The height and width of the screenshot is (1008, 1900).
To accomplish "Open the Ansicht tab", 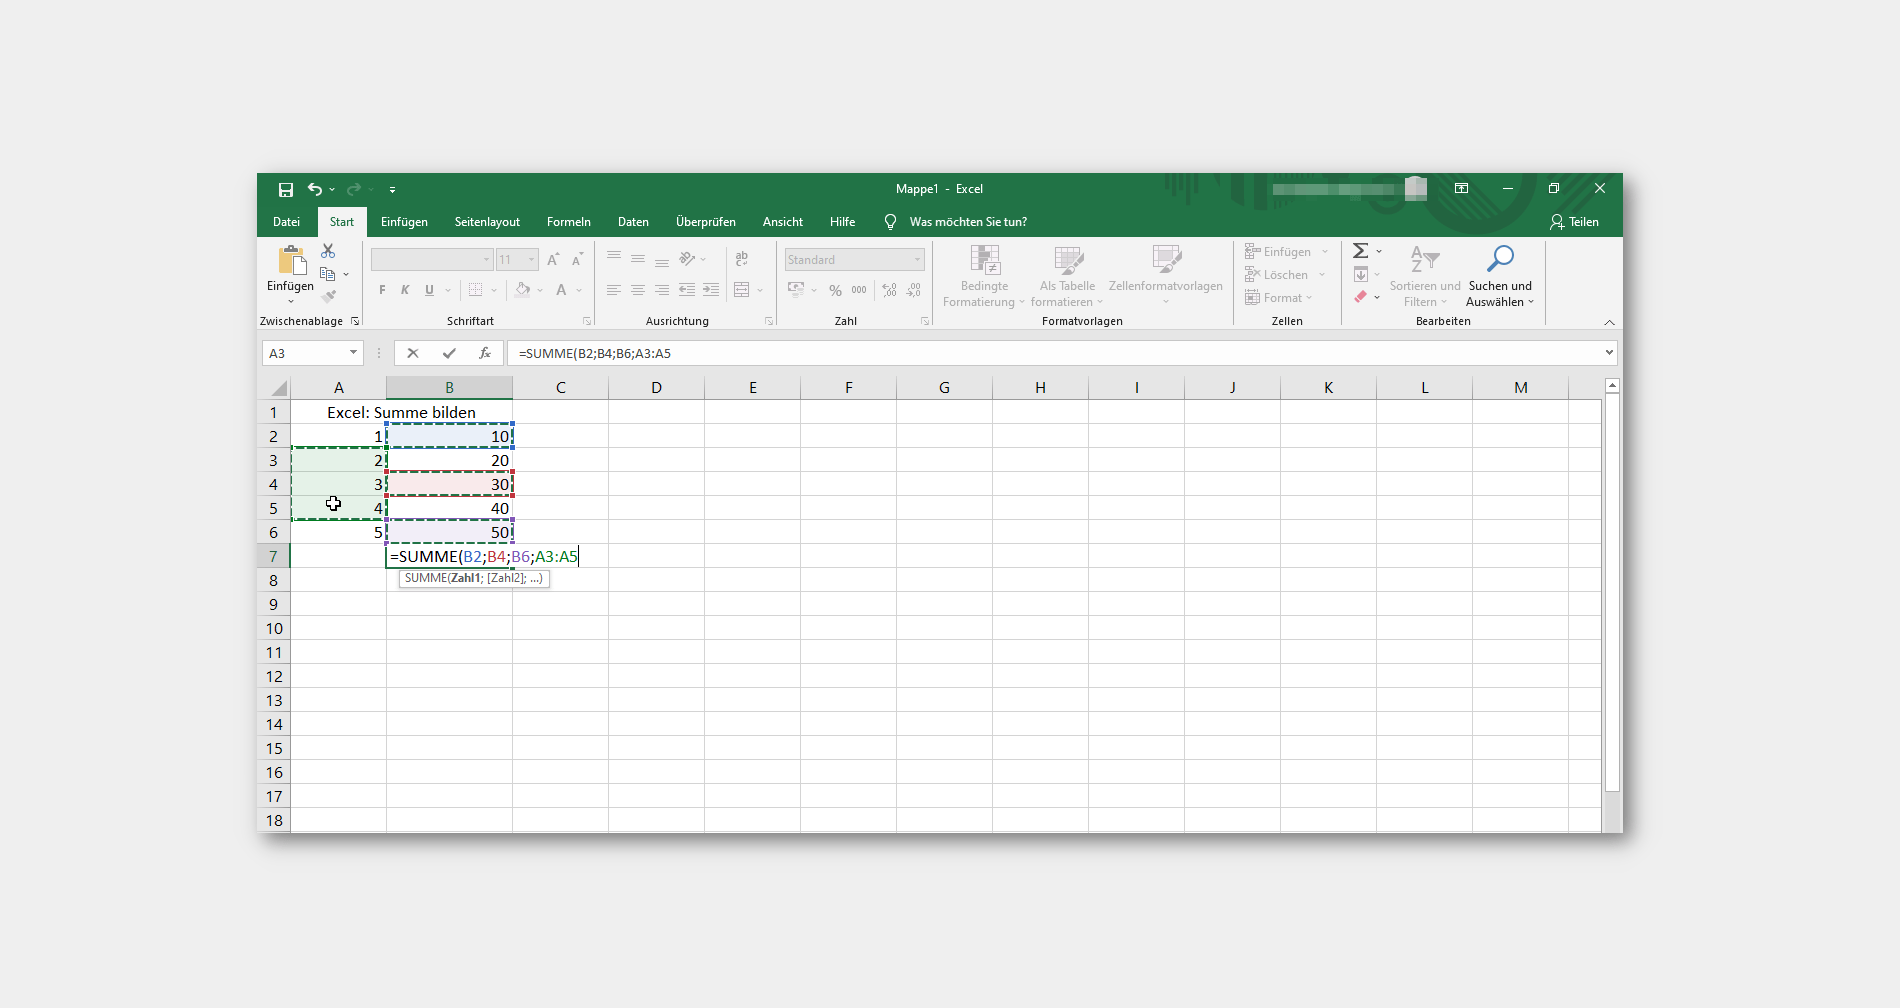I will tap(782, 222).
